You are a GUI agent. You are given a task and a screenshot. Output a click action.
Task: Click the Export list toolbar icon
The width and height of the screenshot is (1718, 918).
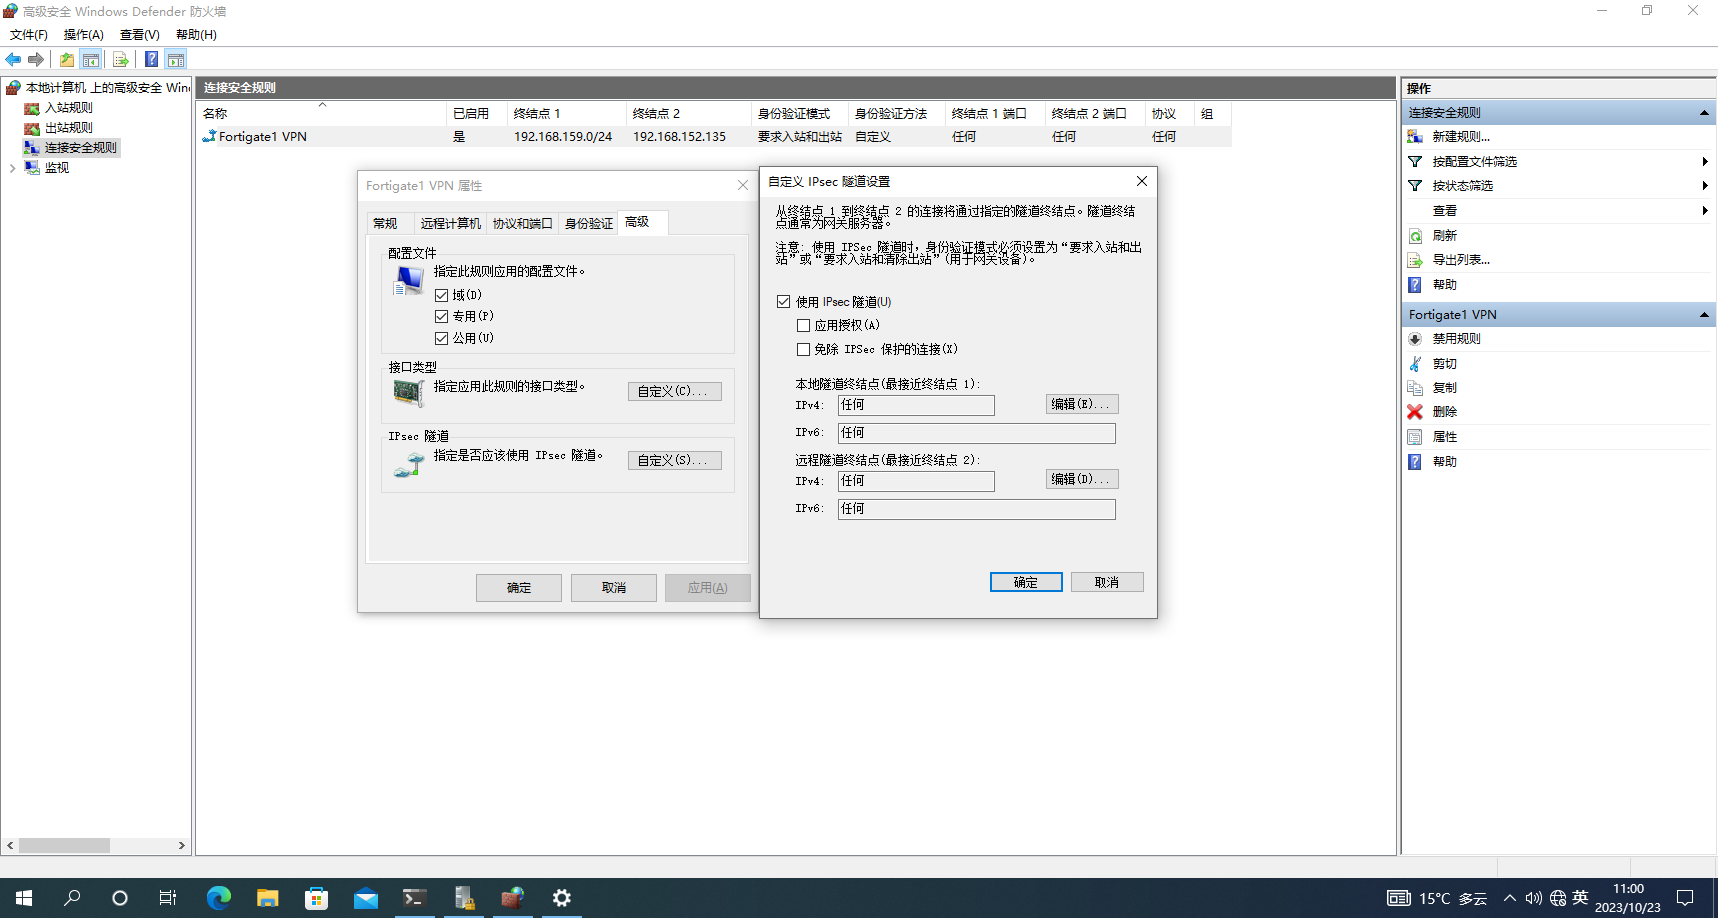121,59
